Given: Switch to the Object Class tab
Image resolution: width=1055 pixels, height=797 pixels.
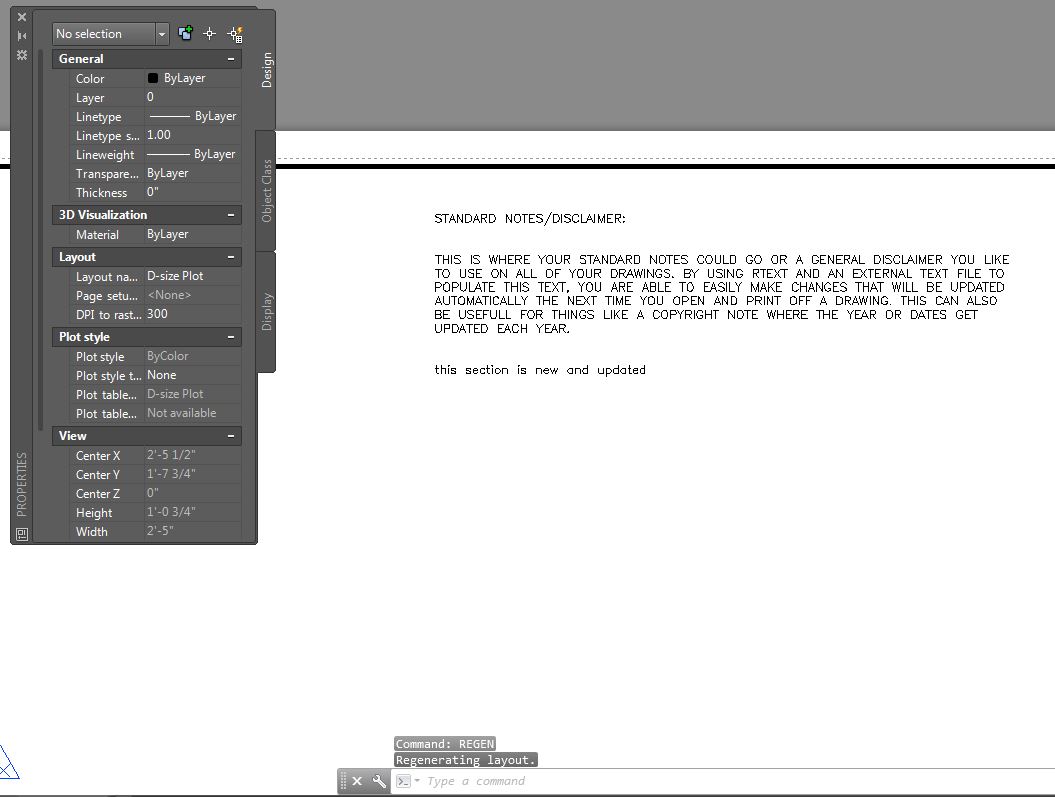Looking at the screenshot, I should tap(267, 191).
